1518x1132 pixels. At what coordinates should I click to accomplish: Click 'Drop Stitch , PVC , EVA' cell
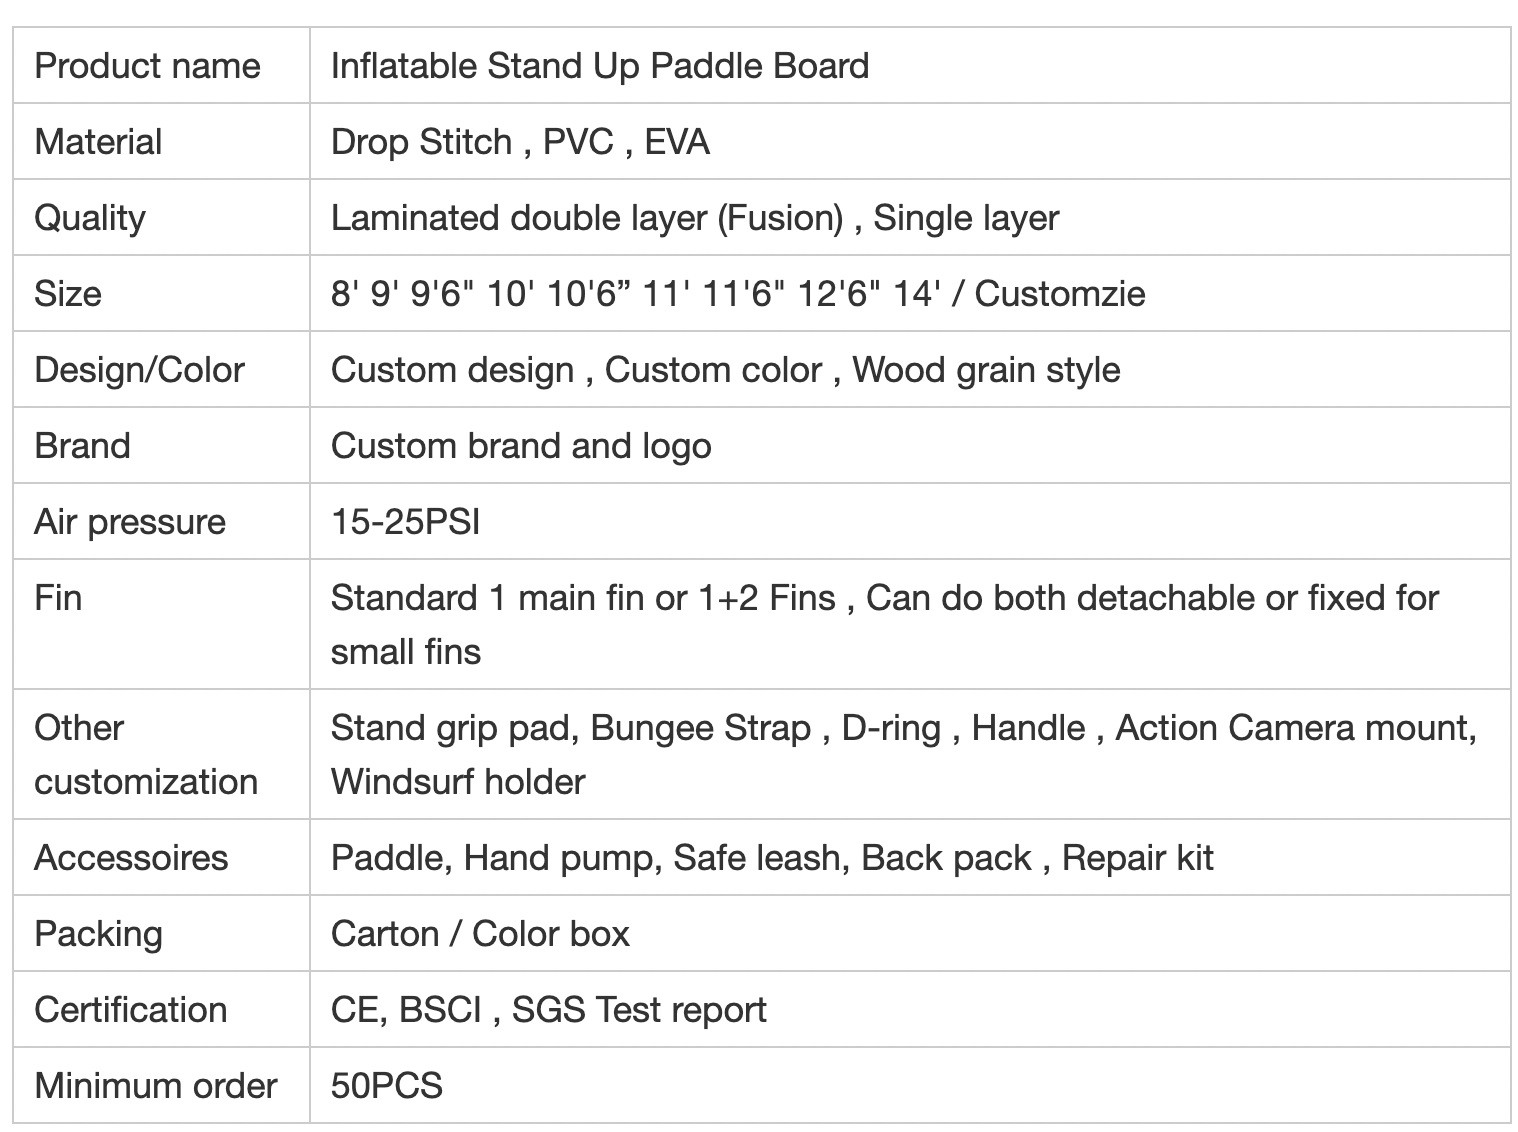click(520, 142)
